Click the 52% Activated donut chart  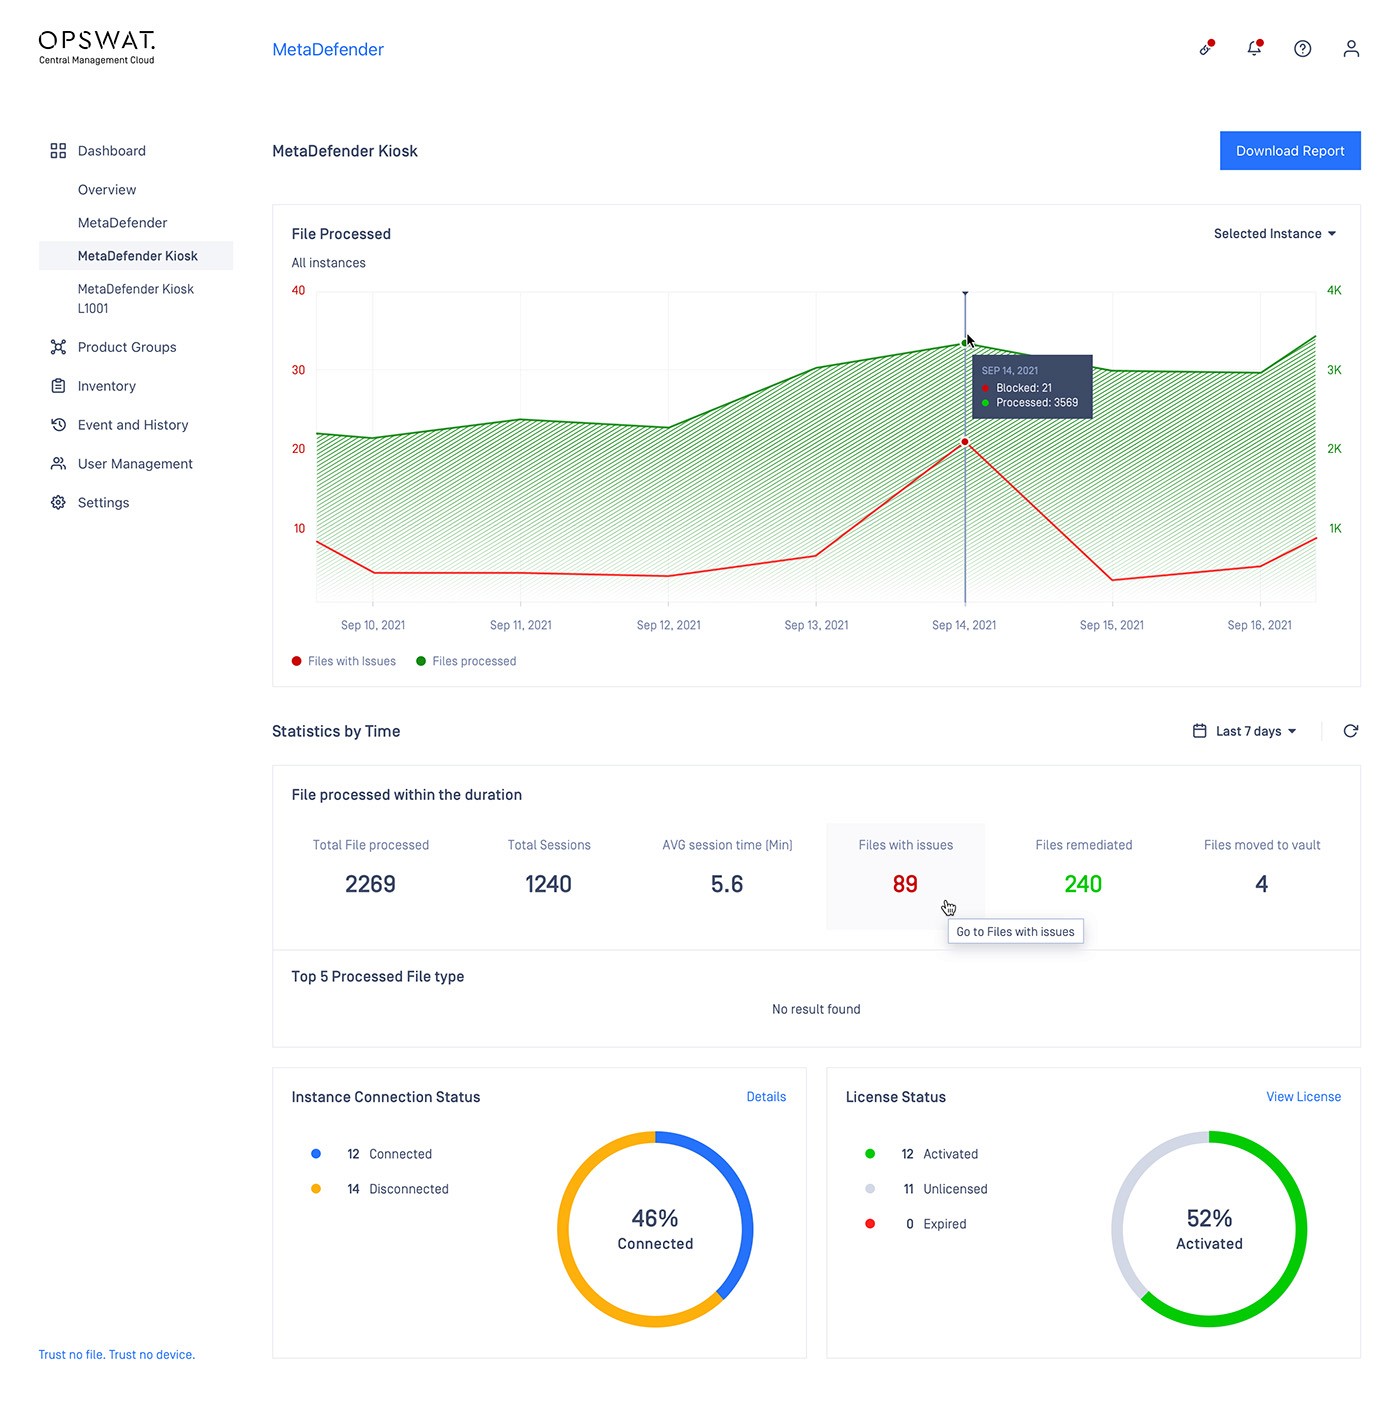pos(1209,1229)
